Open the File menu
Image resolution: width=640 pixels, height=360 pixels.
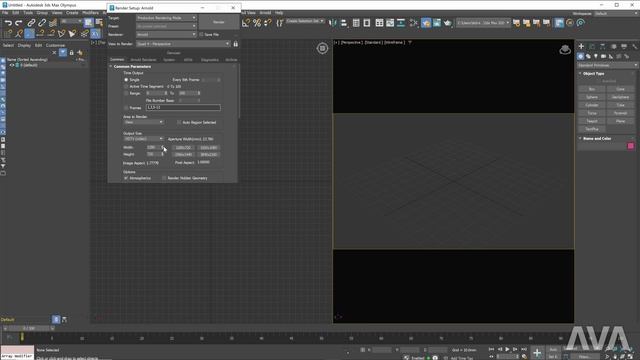pyautogui.click(x=5, y=13)
